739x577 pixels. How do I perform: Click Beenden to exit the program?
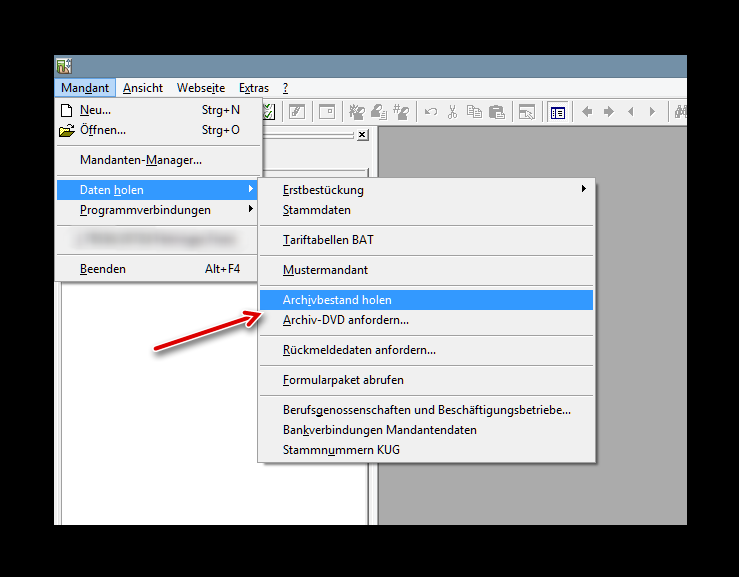pyautogui.click(x=103, y=269)
